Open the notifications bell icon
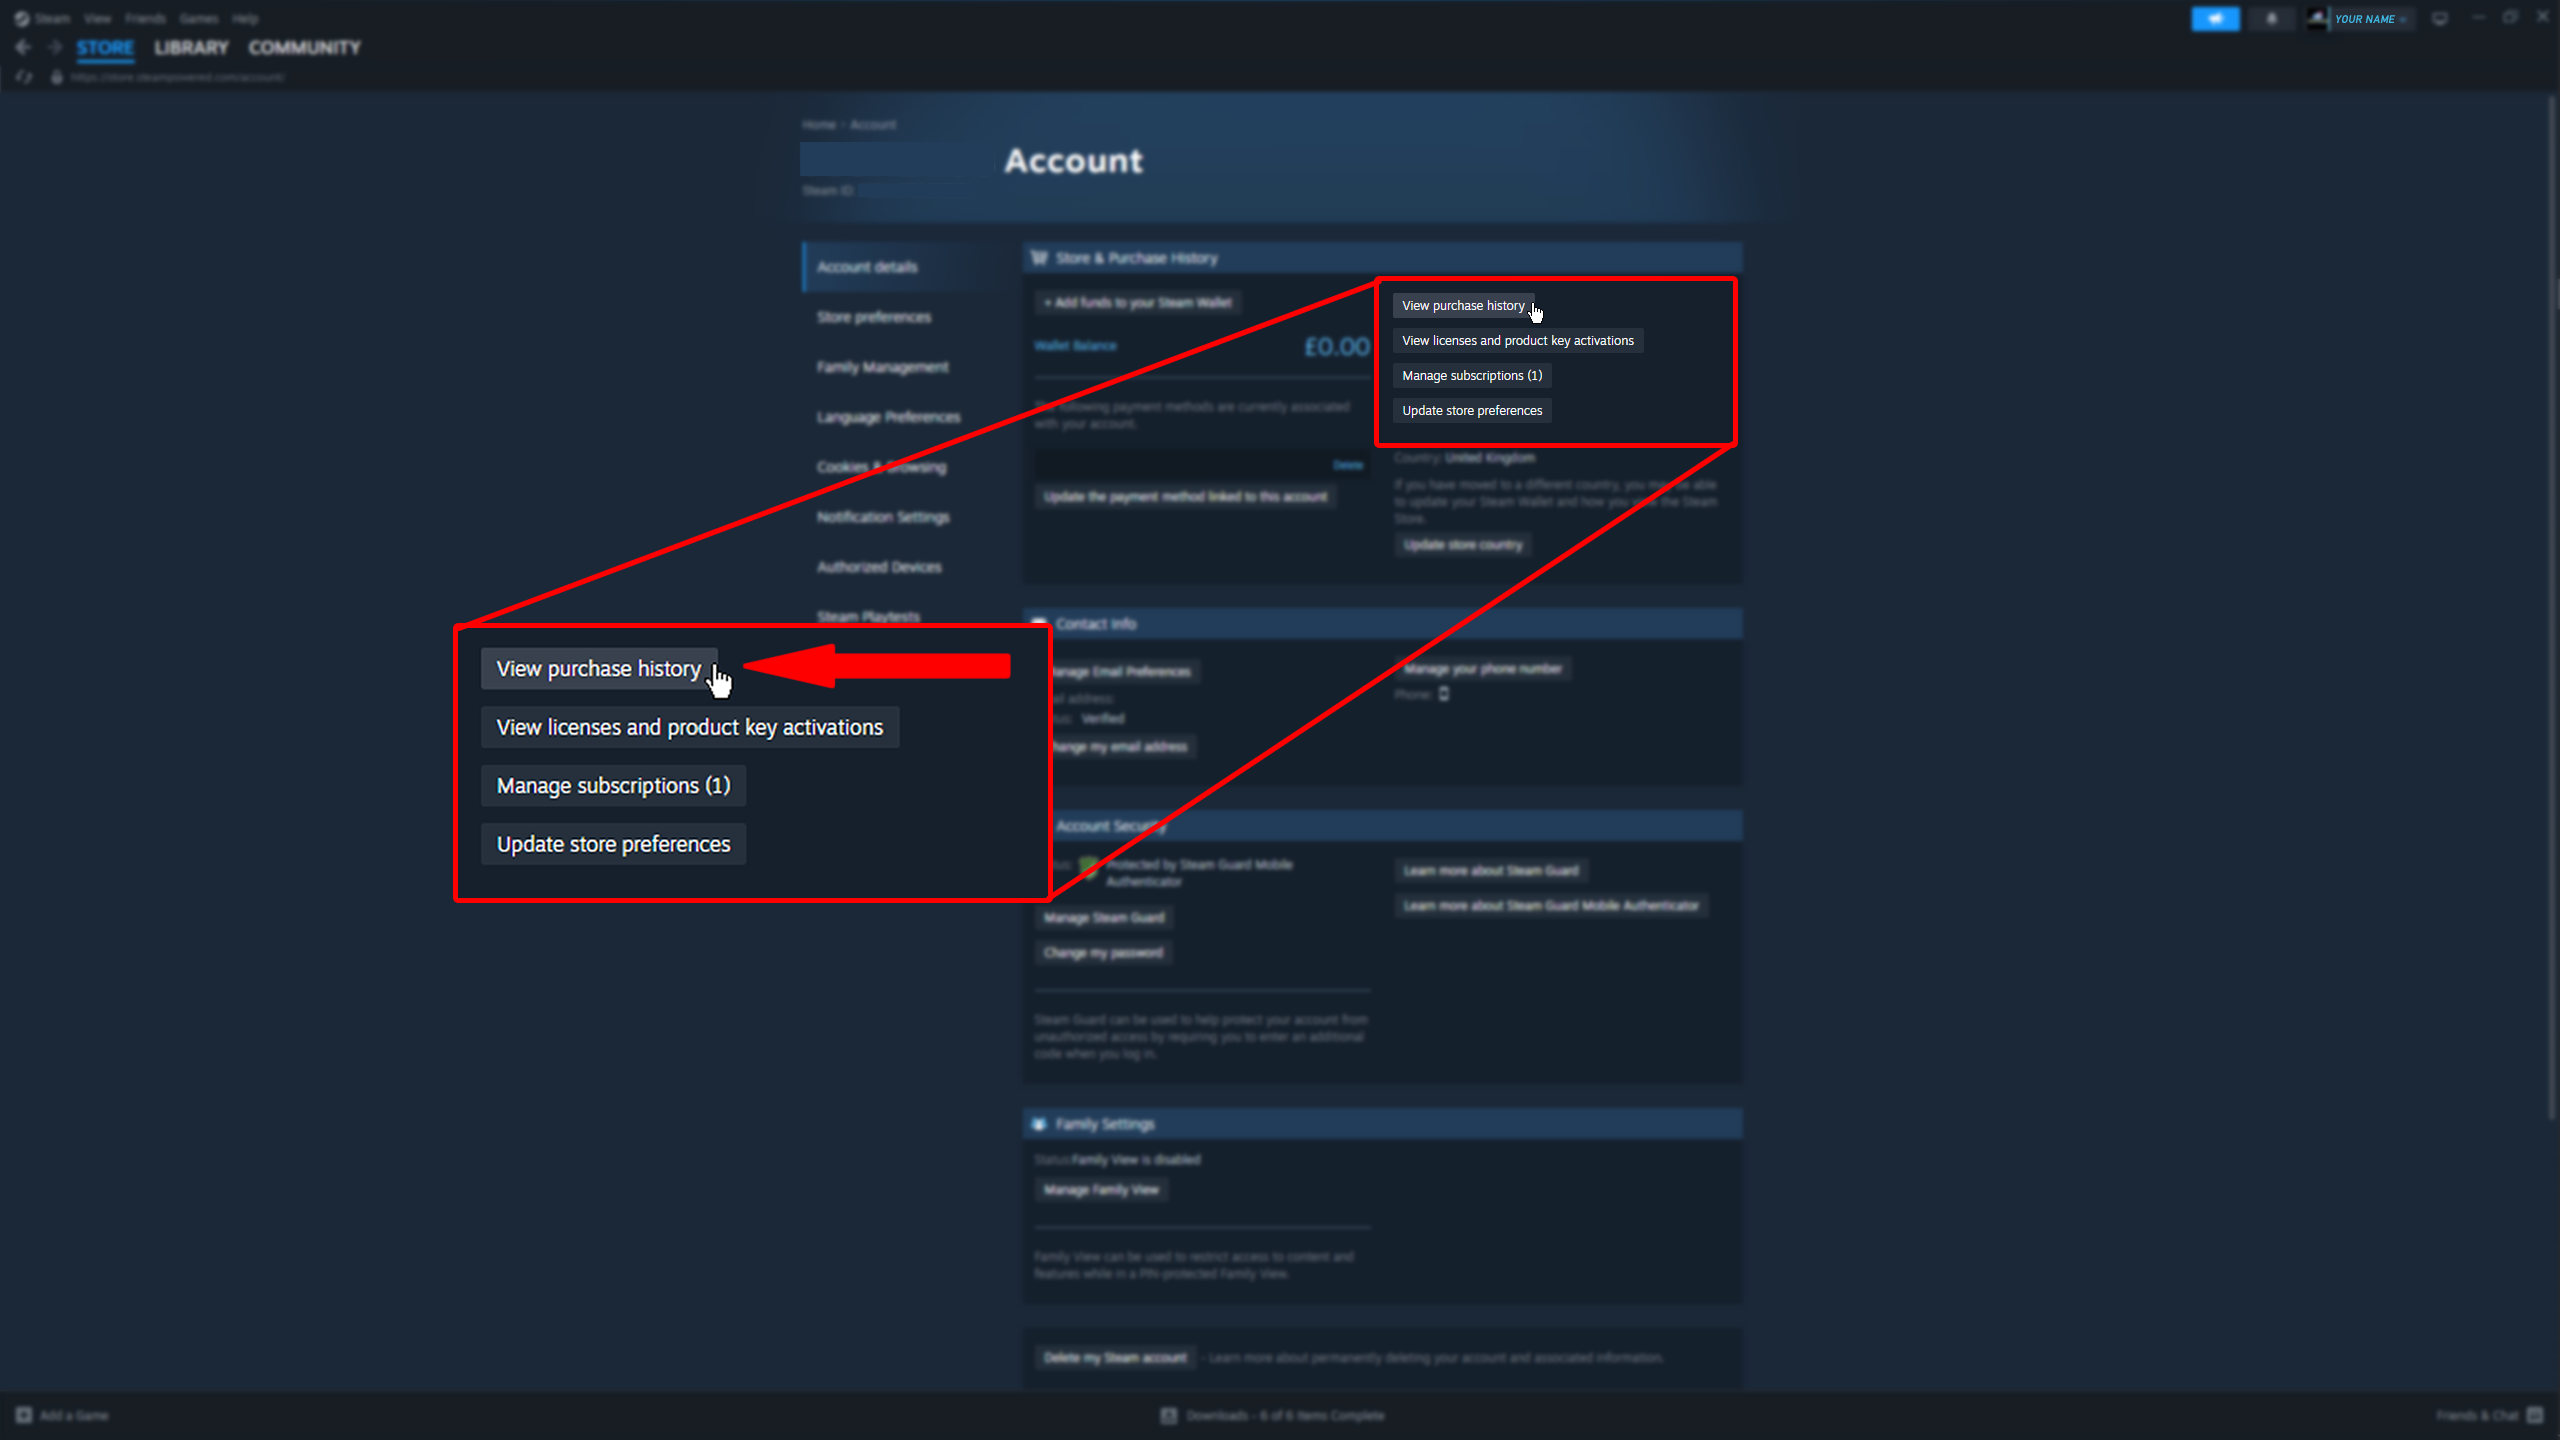Screen dimensions: 2560x1440 coord(2271,19)
